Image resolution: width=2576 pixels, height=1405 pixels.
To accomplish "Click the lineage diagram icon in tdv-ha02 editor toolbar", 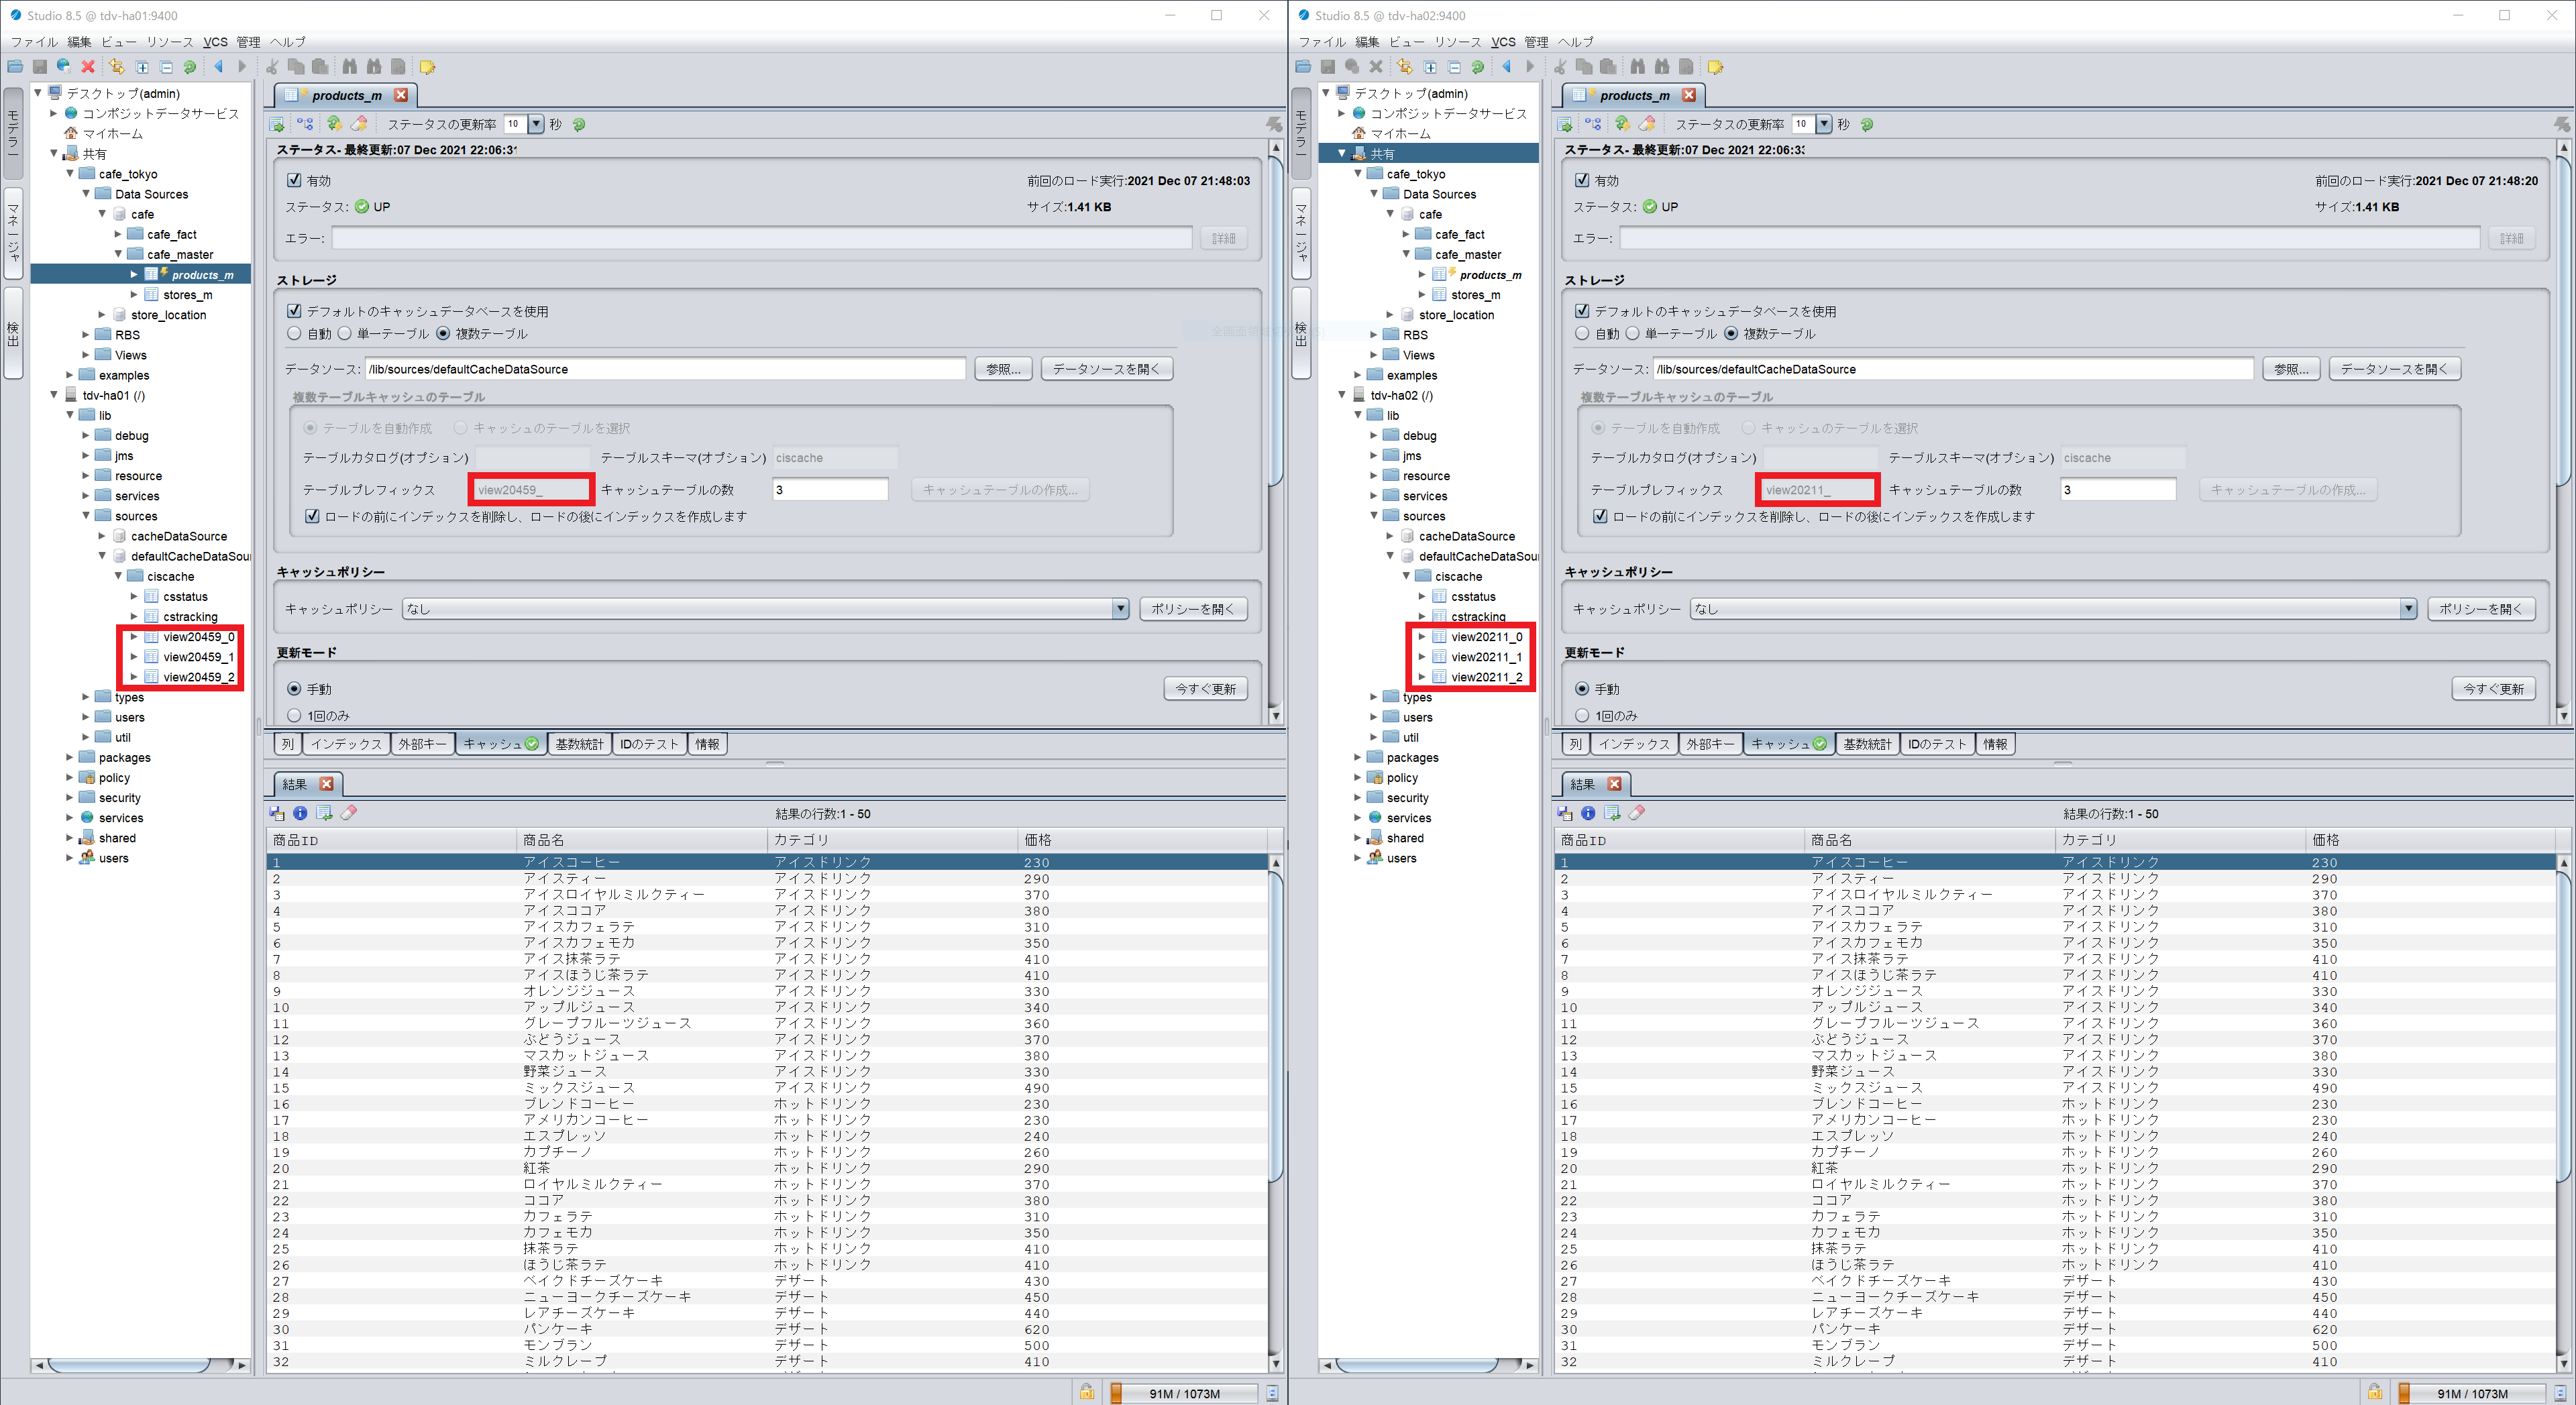I will [1594, 124].
